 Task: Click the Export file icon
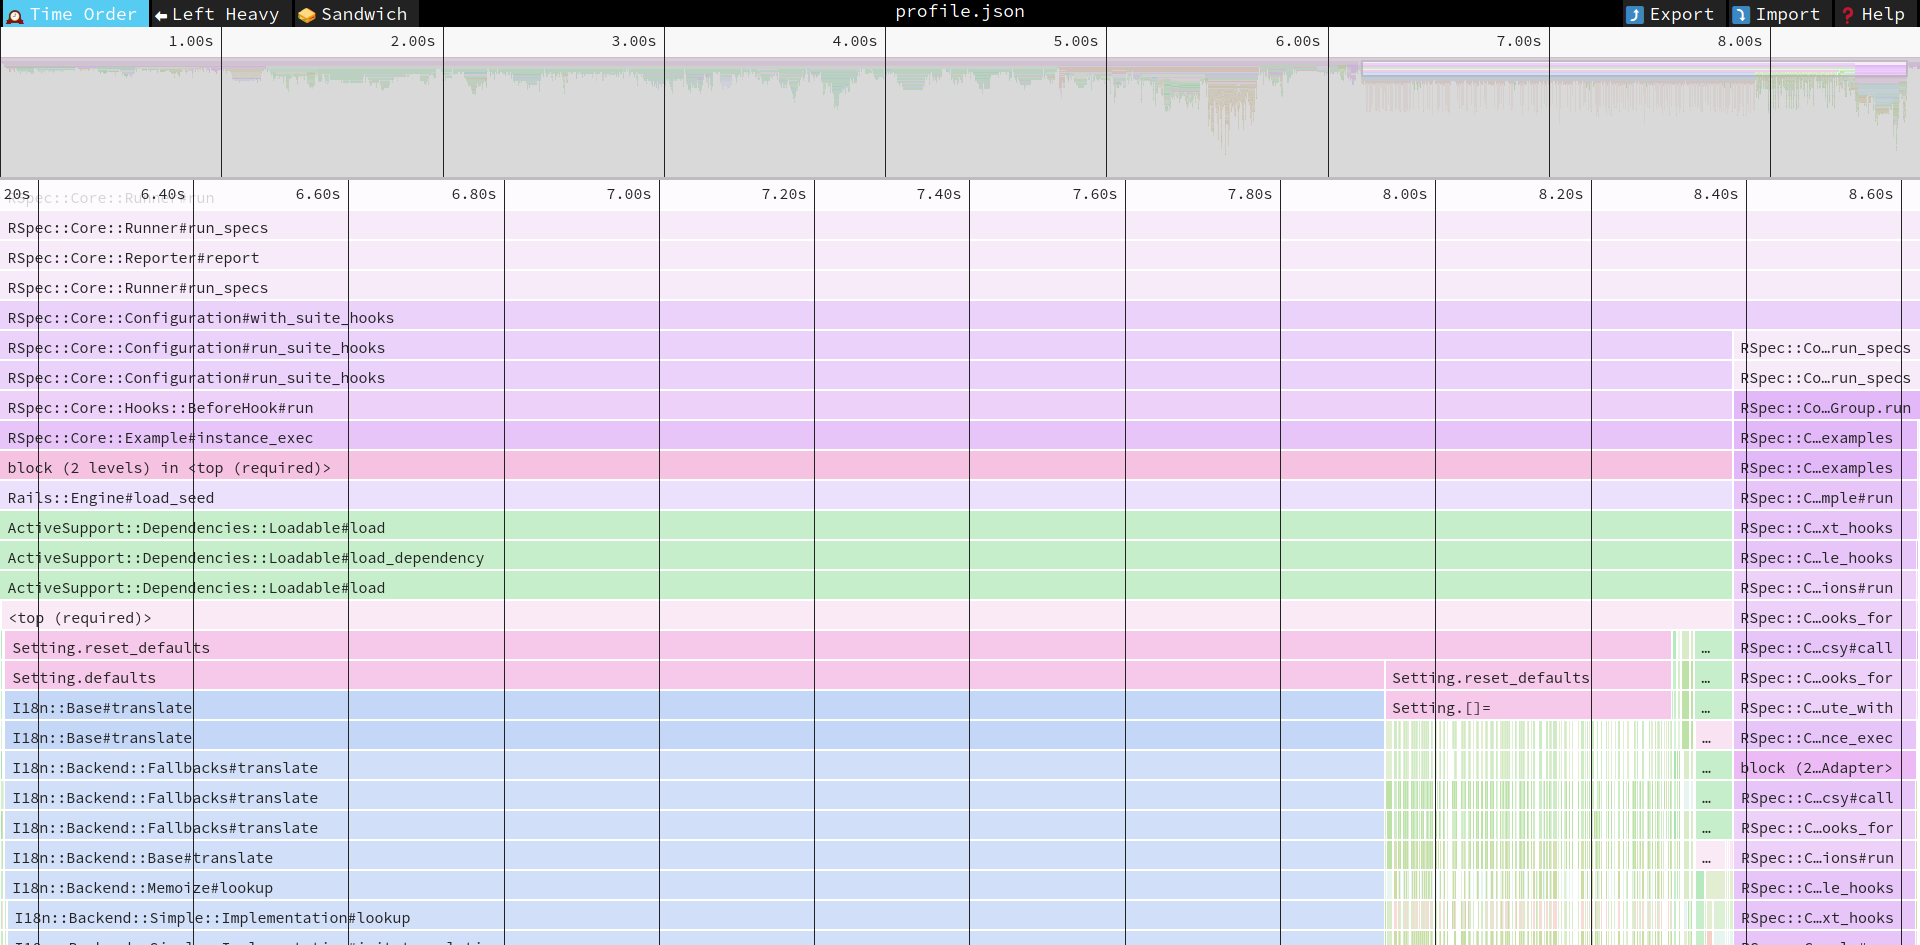[x=1635, y=15]
